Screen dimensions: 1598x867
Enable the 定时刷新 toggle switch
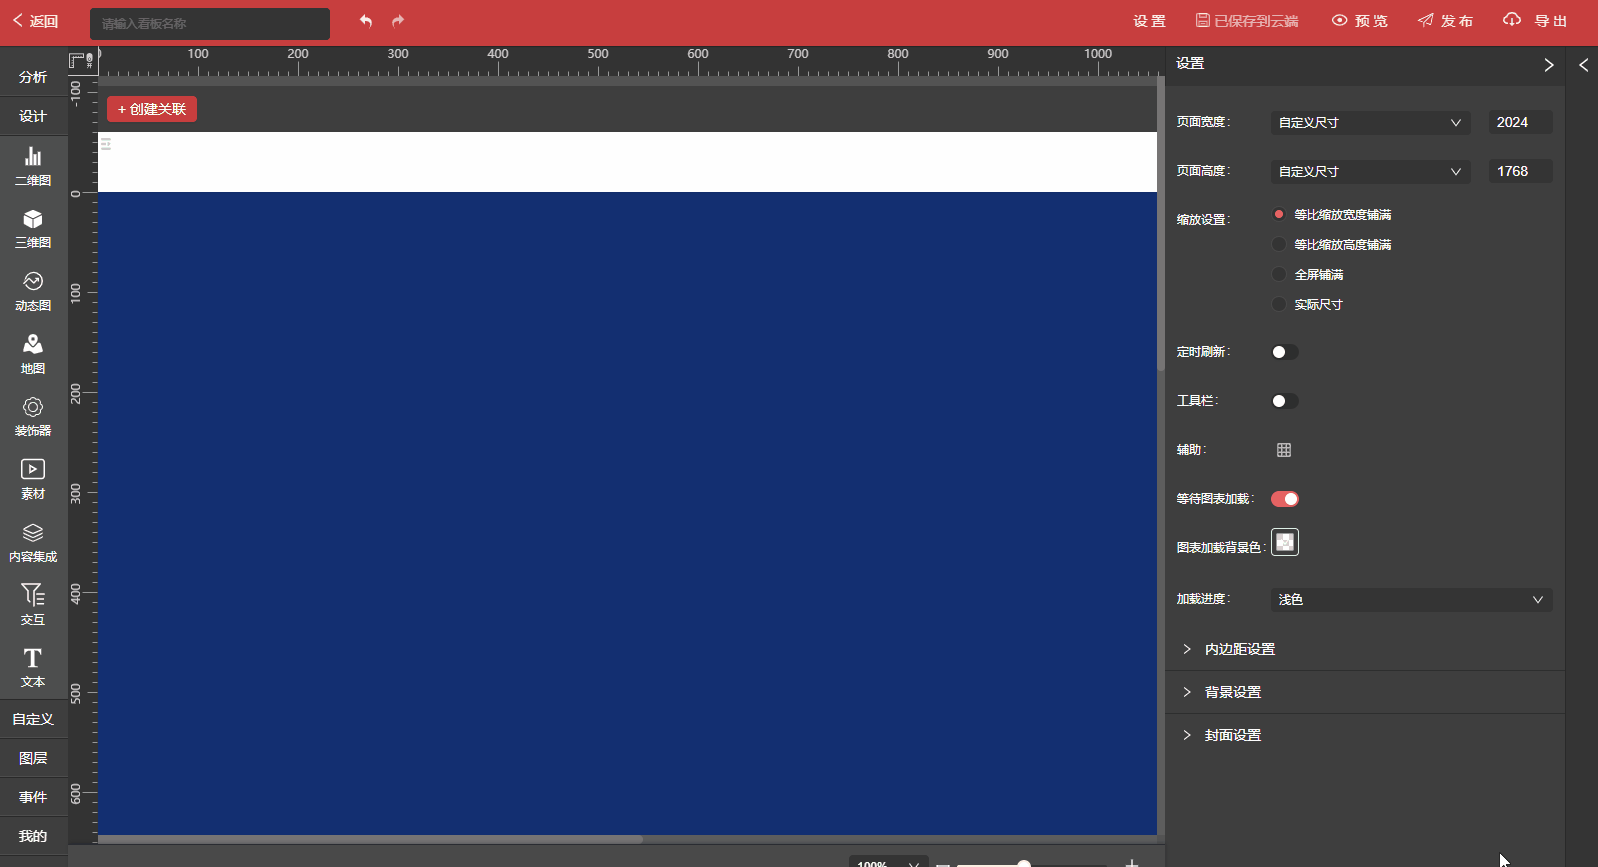1284,352
